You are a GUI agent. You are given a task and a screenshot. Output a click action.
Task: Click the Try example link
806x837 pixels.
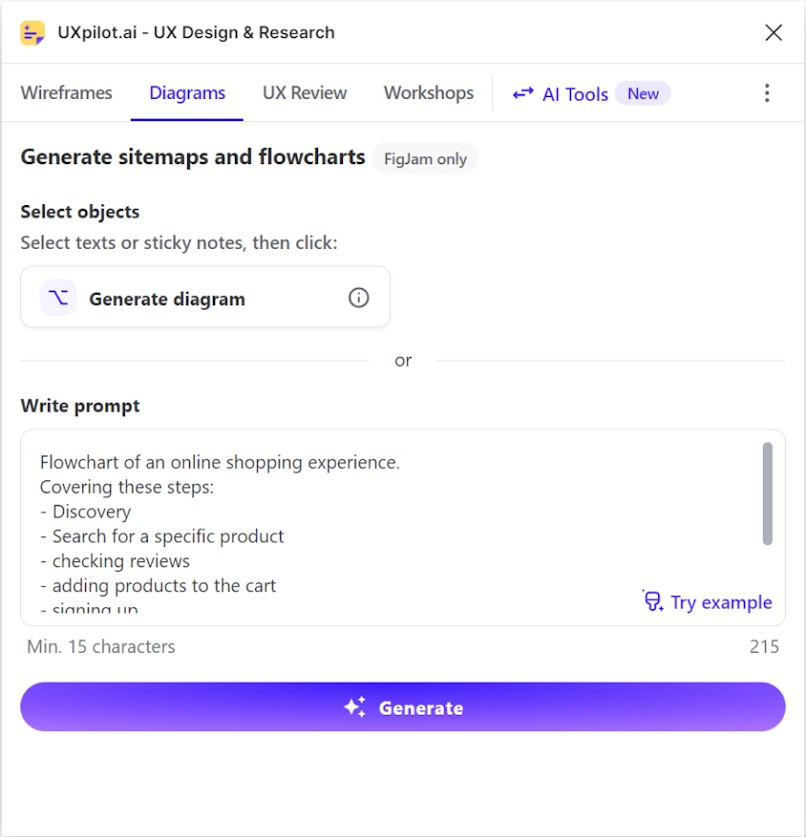tap(721, 602)
